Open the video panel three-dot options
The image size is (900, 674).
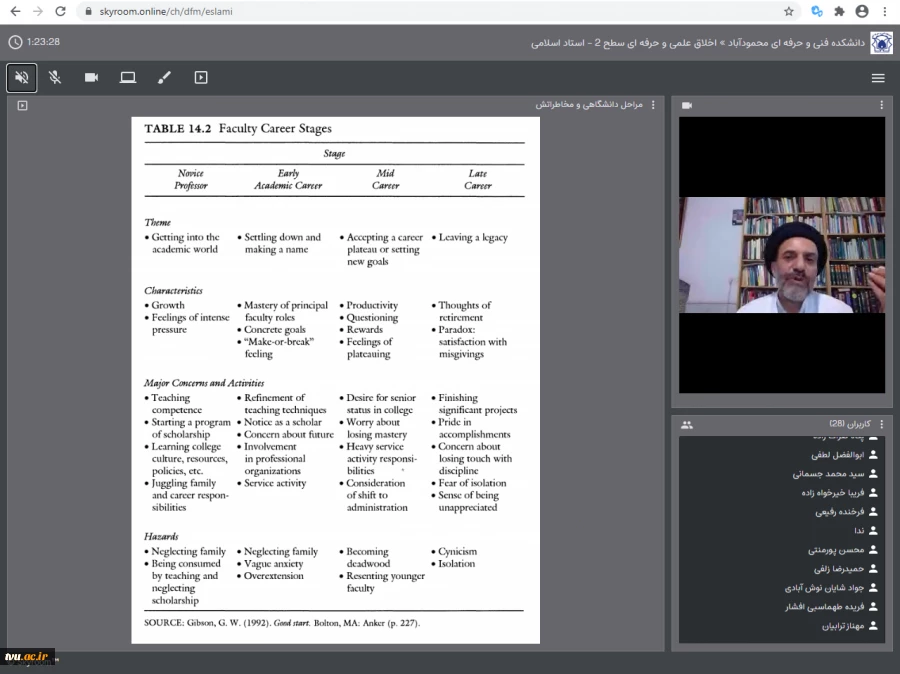(x=881, y=105)
